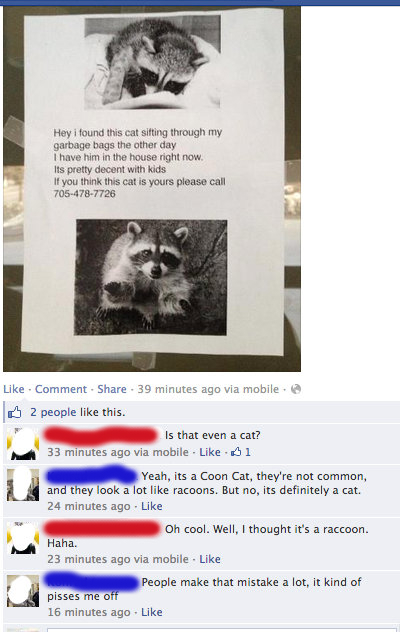The image size is (400, 632).
Task: Open avatar of 'Is that even a cat?' commenter
Action: [x=23, y=443]
